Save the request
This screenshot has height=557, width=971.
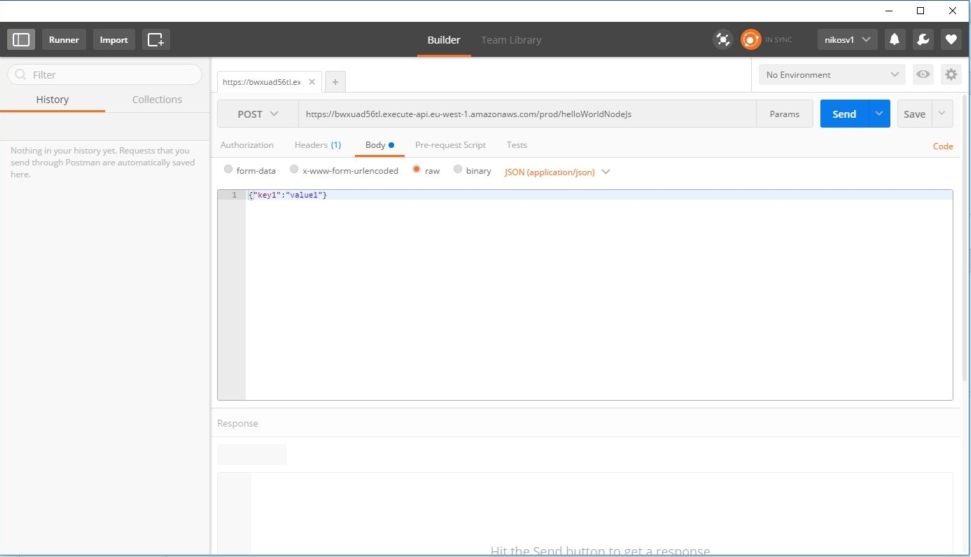click(x=914, y=114)
